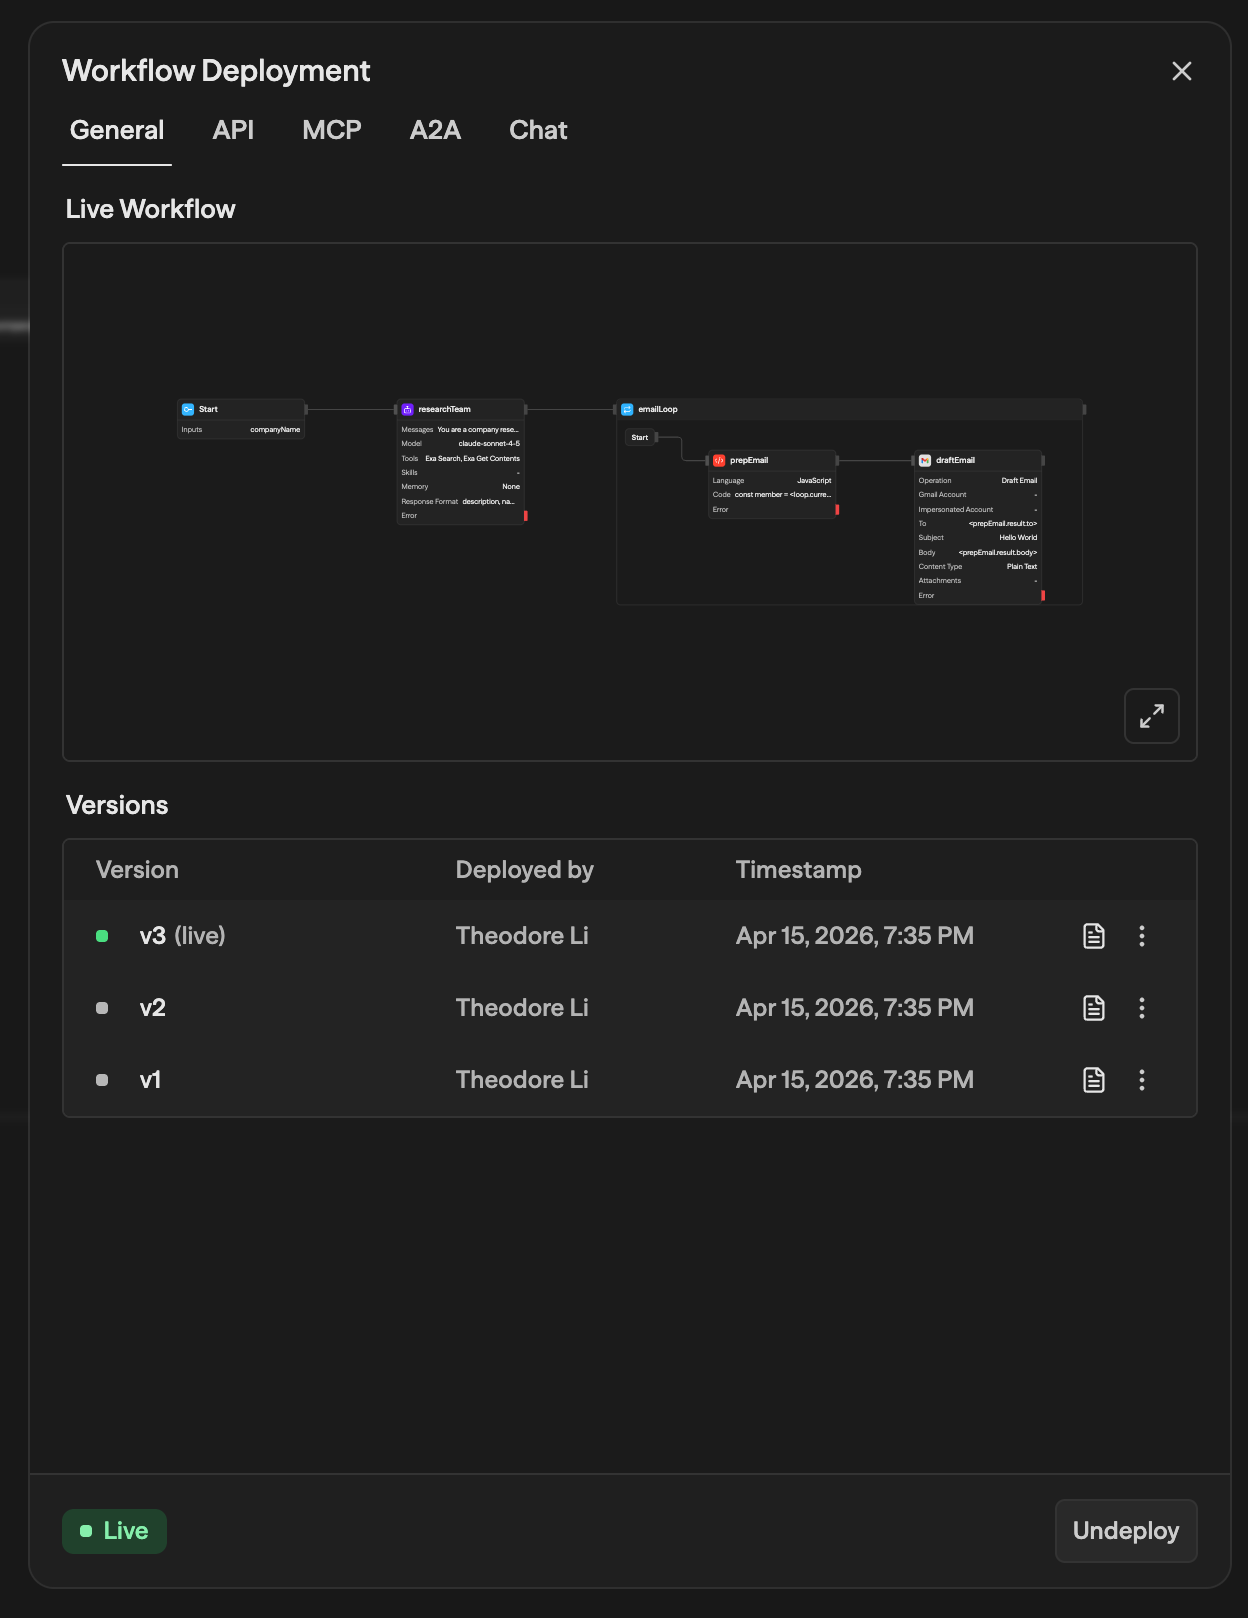Open the document icon for v3 (live)
Image resolution: width=1248 pixels, height=1618 pixels.
click(1094, 936)
